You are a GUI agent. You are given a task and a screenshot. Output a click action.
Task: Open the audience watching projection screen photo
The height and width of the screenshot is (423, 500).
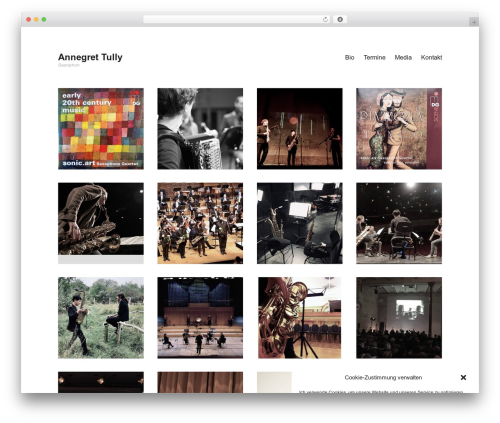[399, 318]
